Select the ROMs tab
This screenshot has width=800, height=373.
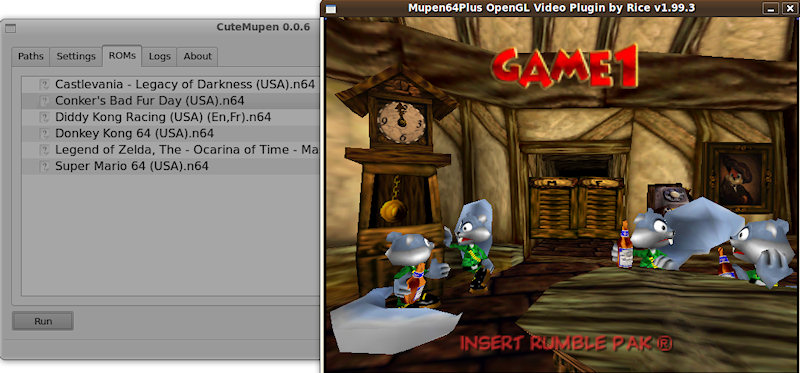click(122, 56)
